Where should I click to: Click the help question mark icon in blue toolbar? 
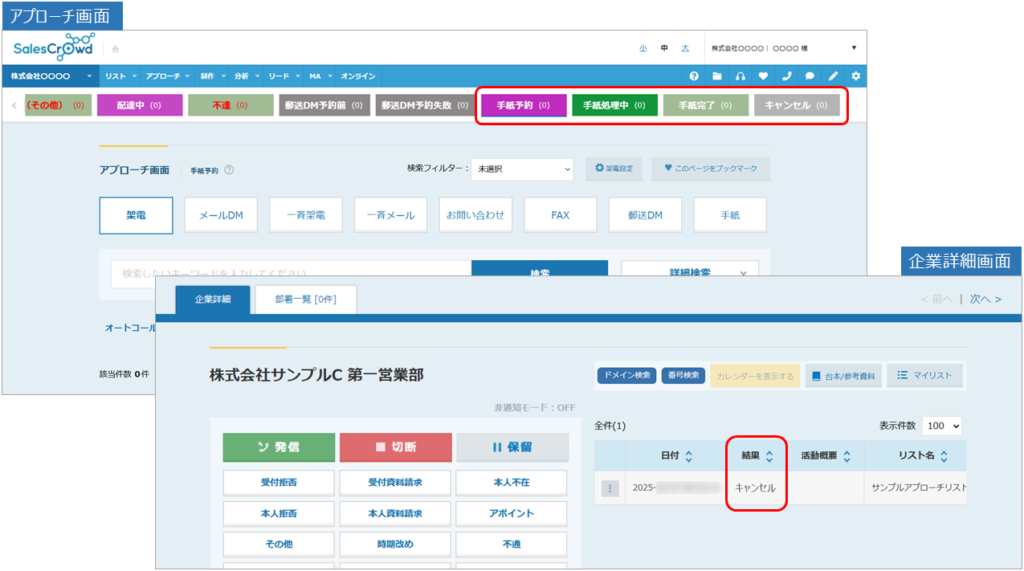click(694, 76)
